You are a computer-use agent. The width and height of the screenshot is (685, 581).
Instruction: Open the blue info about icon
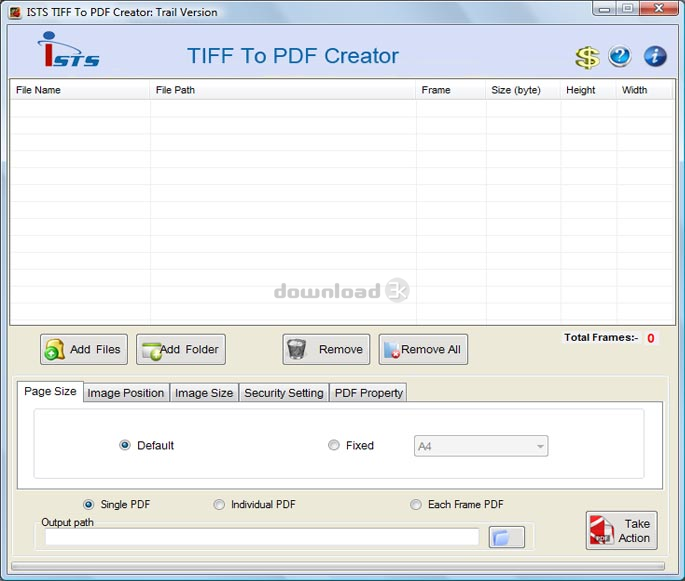pos(655,56)
